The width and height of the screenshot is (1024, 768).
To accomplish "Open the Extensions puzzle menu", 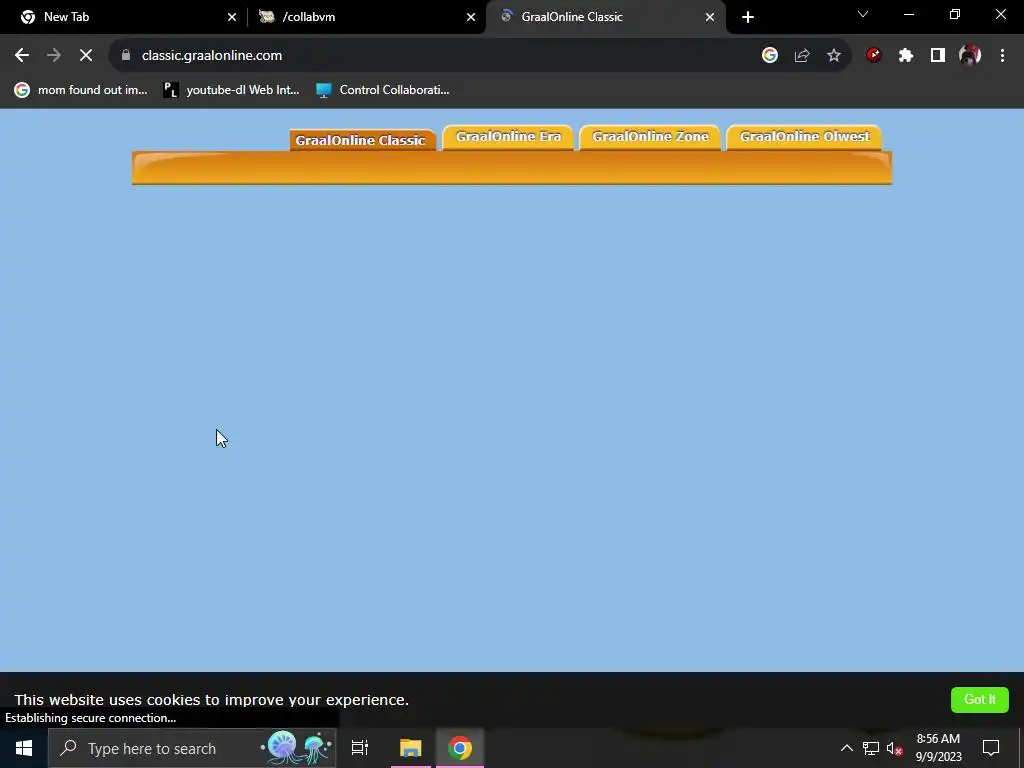I will (x=905, y=56).
